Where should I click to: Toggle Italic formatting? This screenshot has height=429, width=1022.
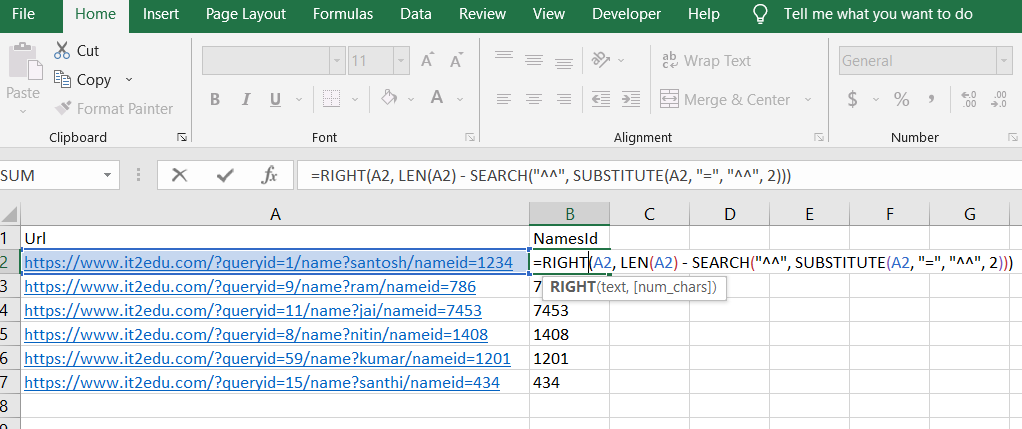(244, 99)
